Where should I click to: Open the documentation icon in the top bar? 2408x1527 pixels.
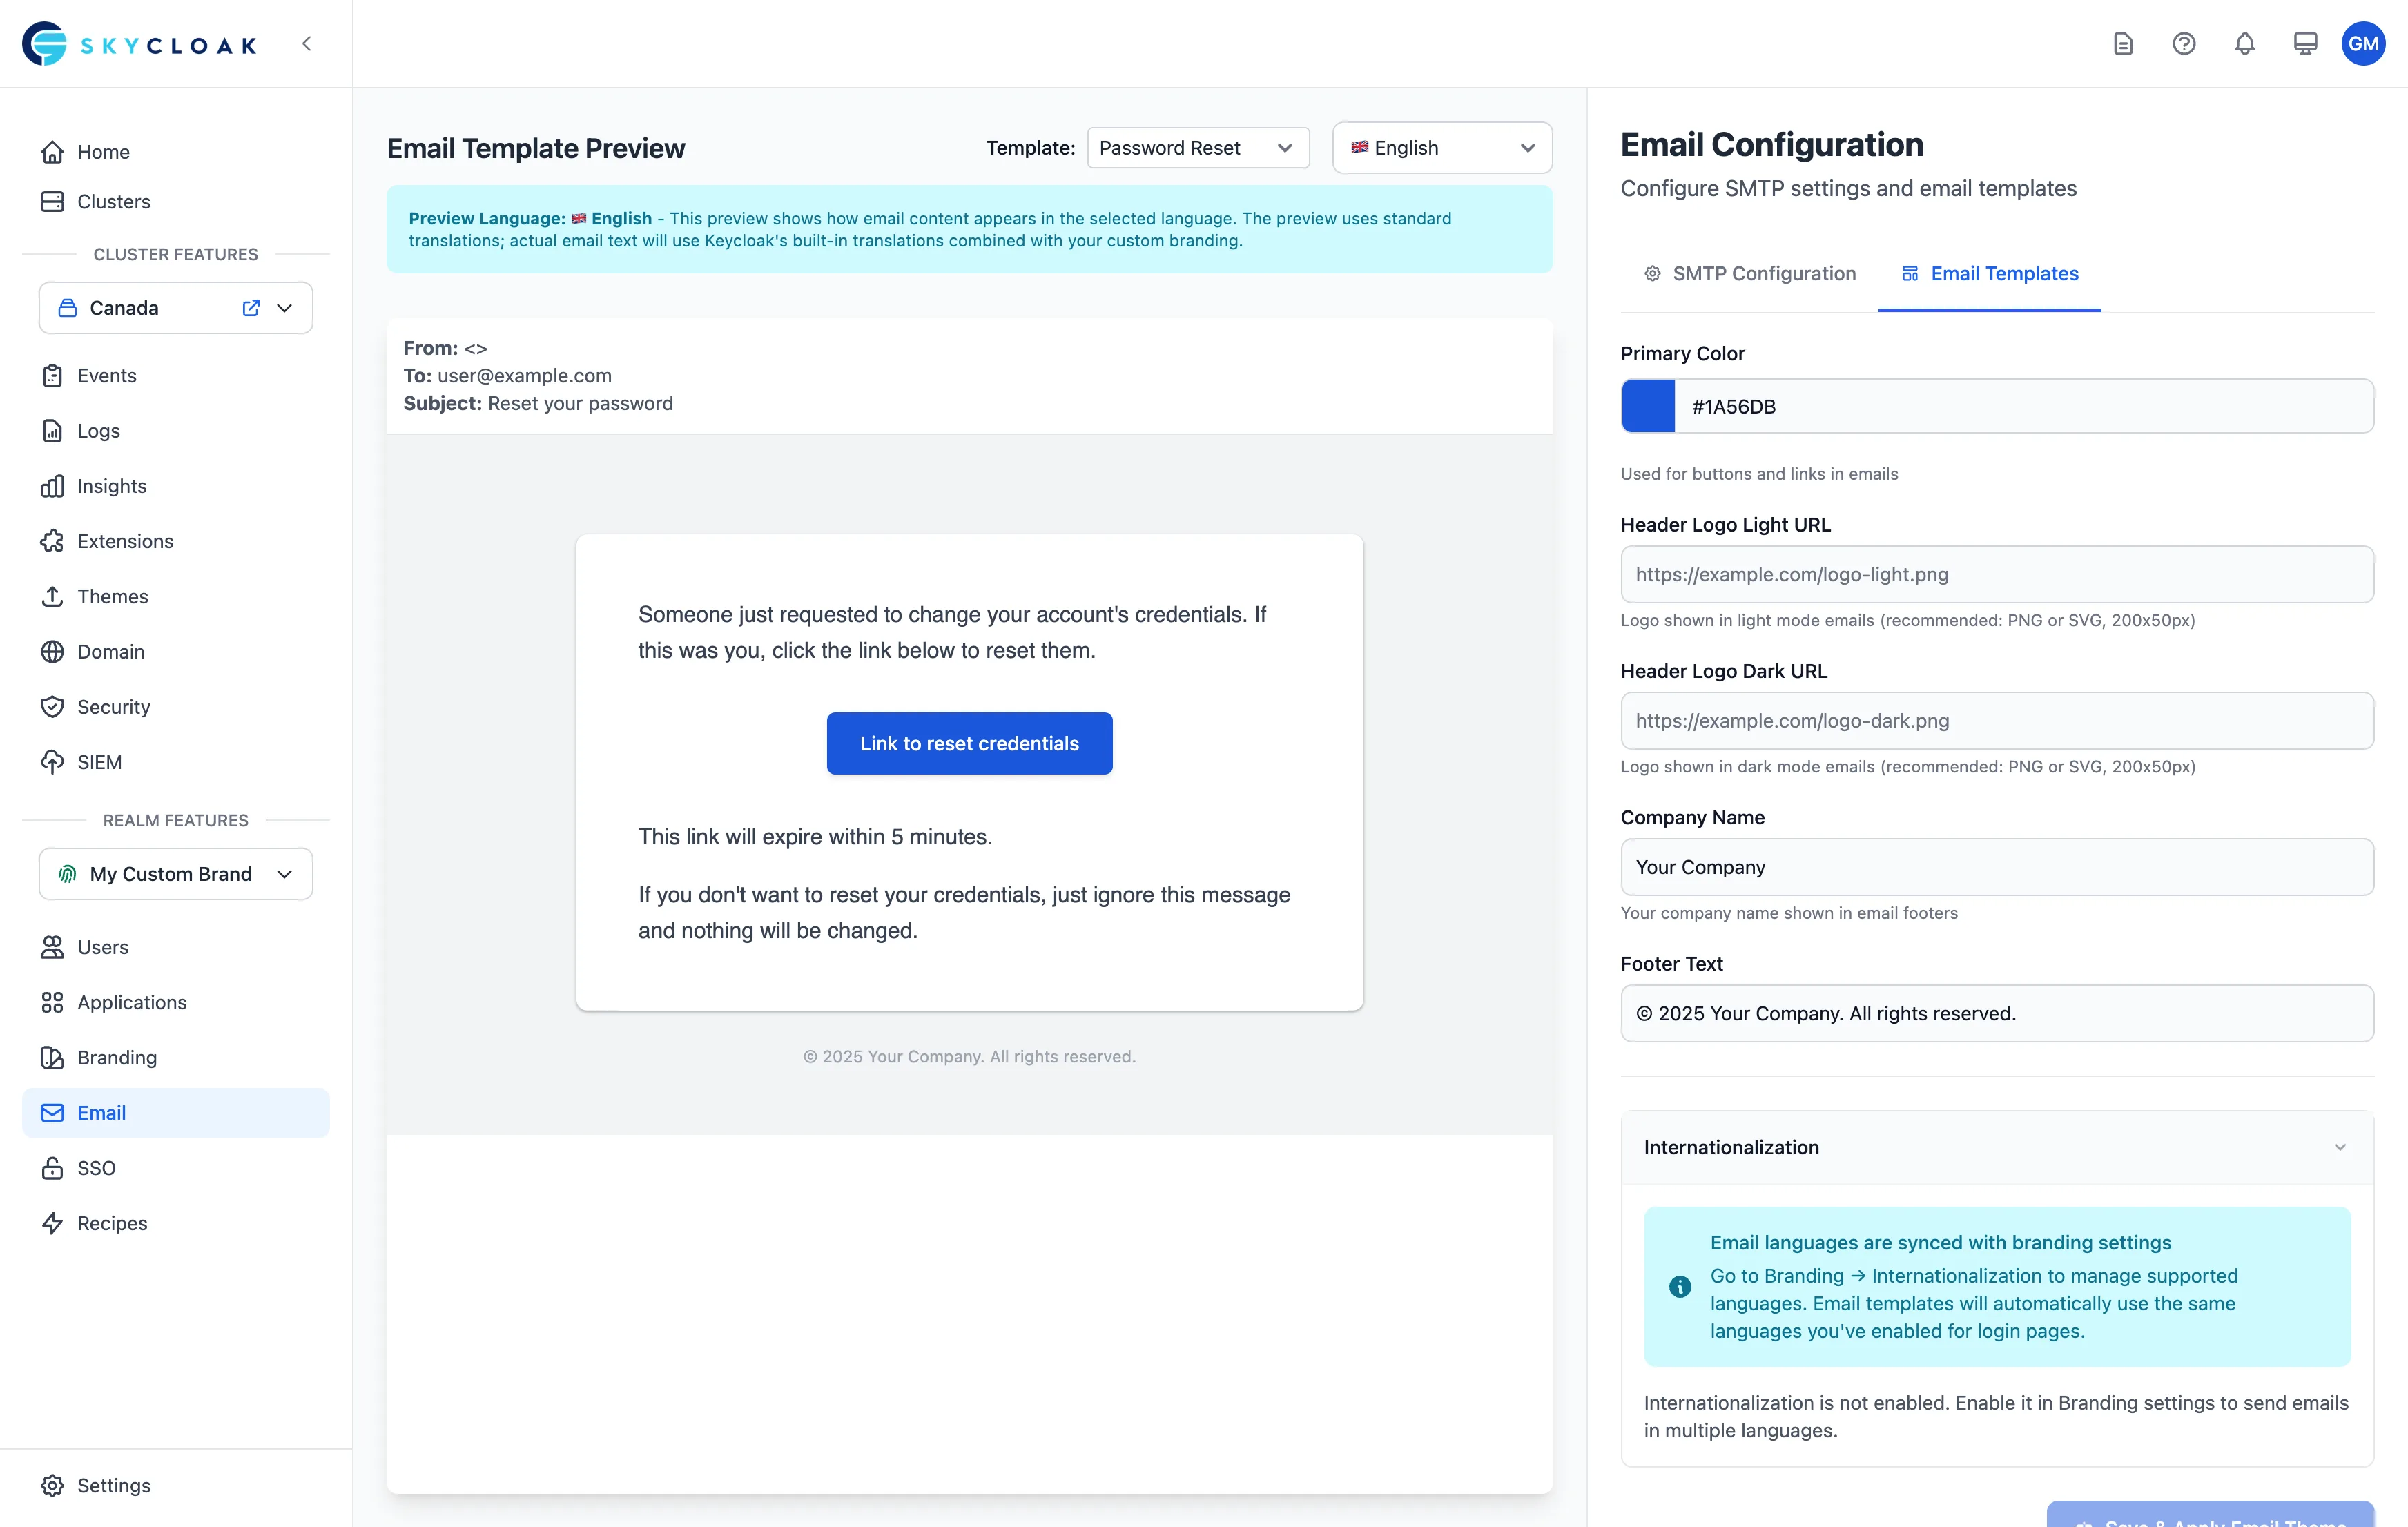[2123, 43]
